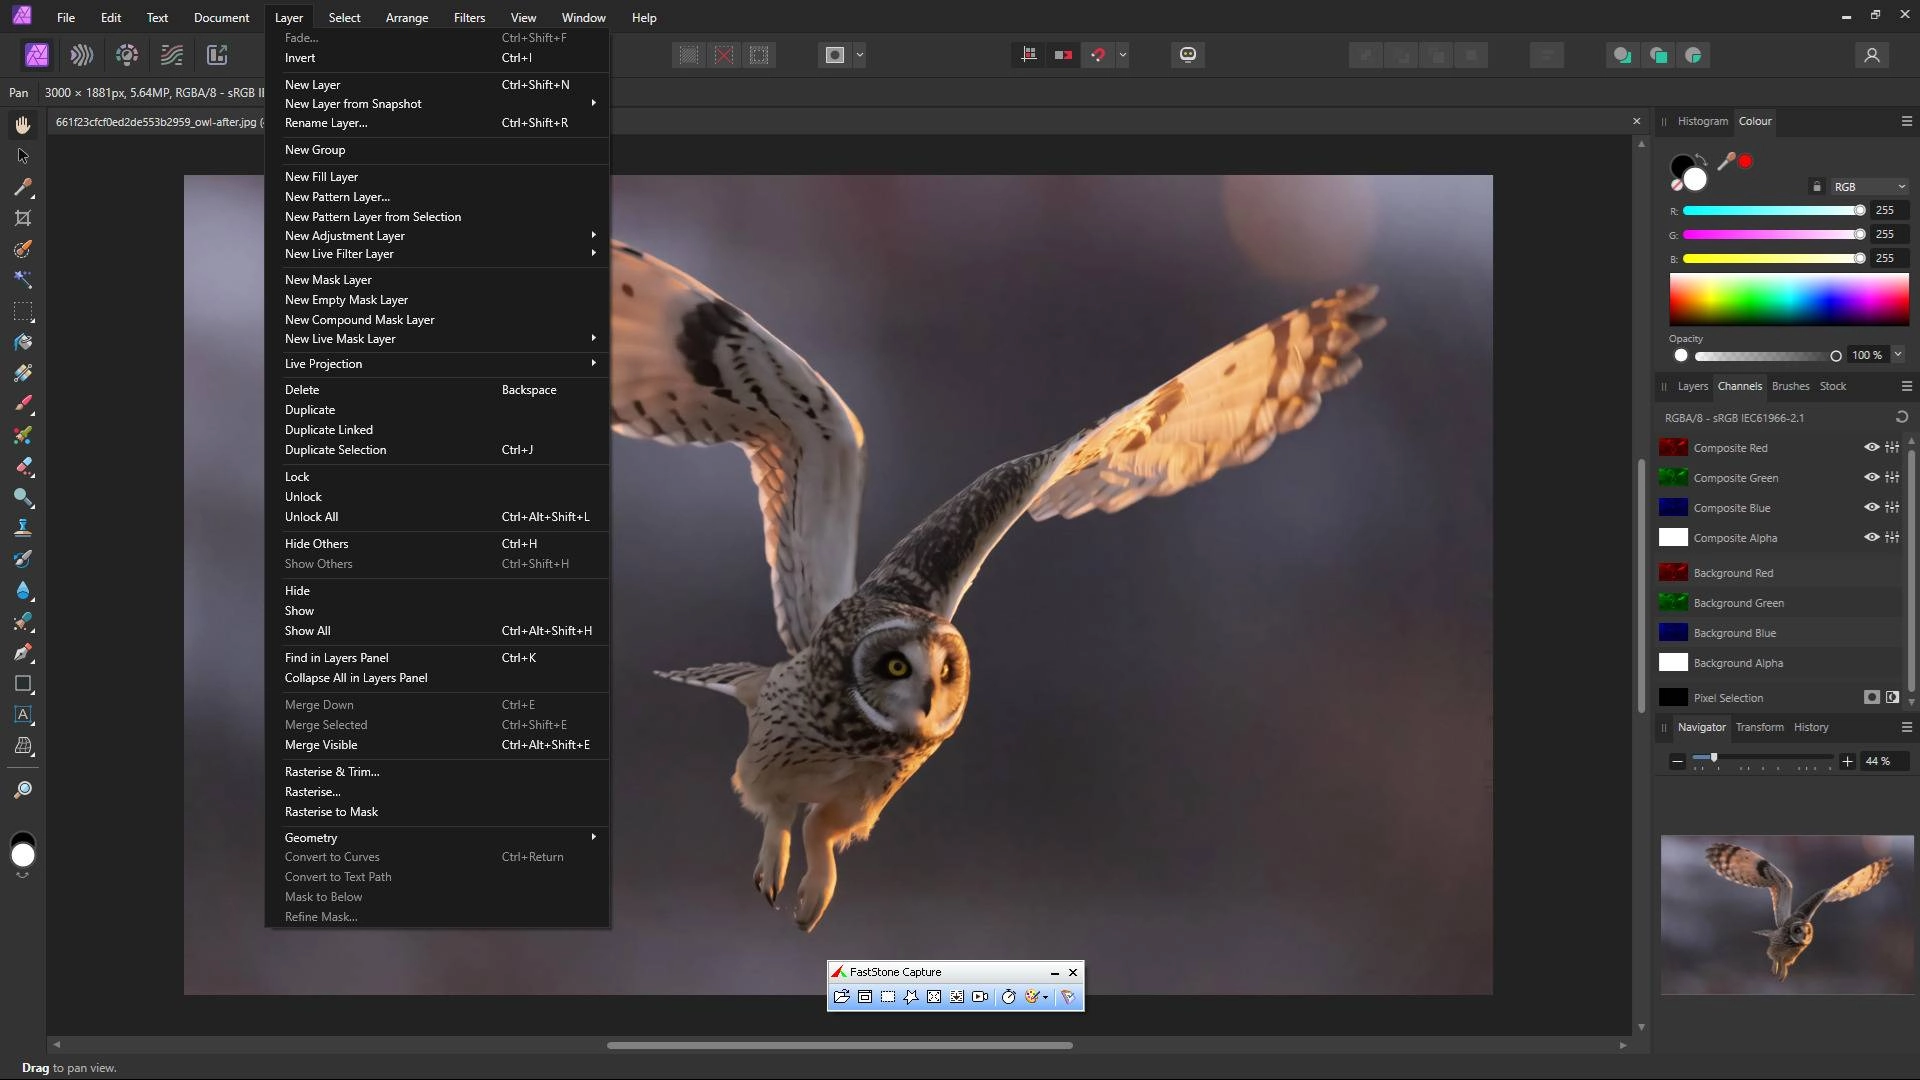Select the Erase Brush tool
Viewport: 1920px width, 1080px height.
(23, 466)
